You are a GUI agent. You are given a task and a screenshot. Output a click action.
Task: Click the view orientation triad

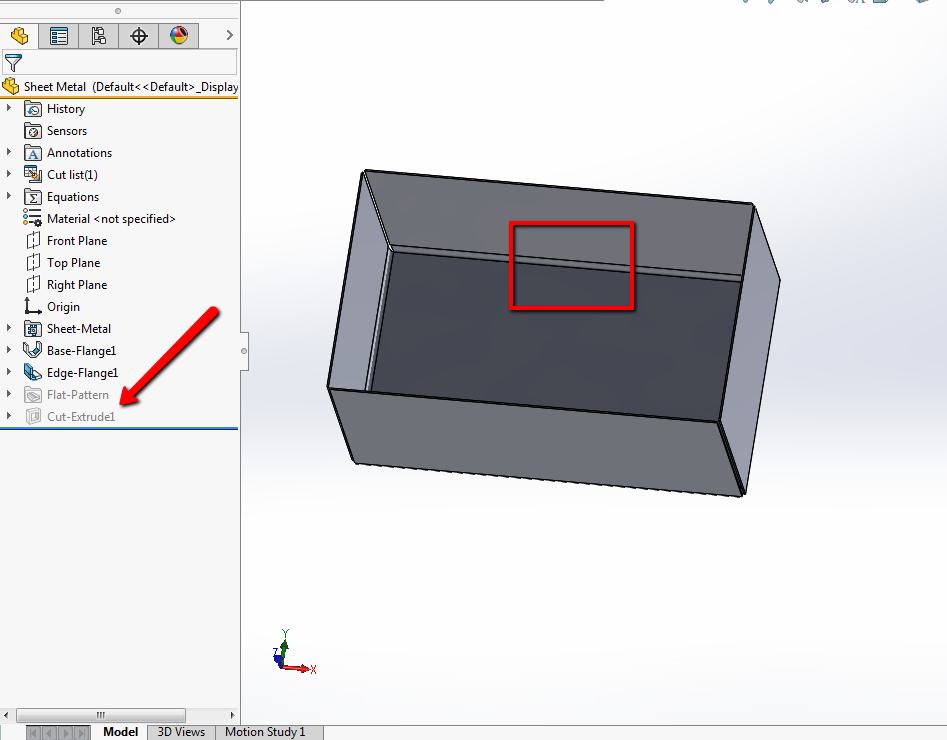point(294,652)
